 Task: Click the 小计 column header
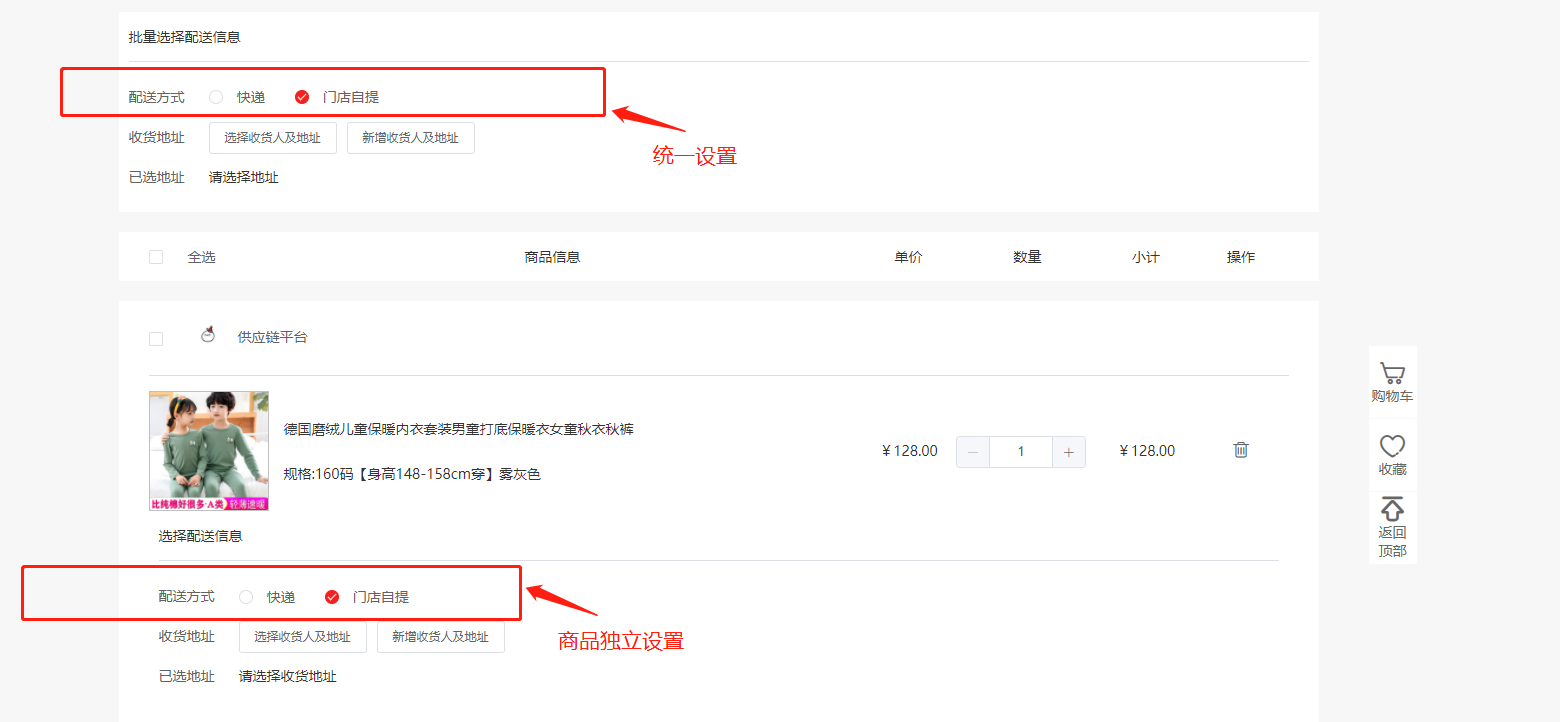click(x=1146, y=257)
